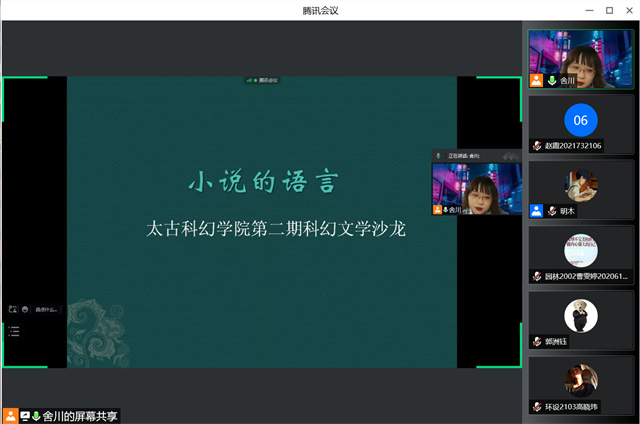Click the green microphone icon beside 舍川's name
This screenshot has height=424, width=640.
click(552, 80)
